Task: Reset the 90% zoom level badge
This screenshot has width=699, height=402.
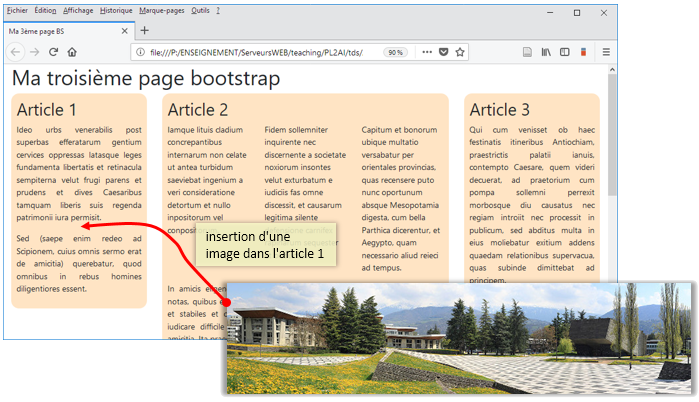Action: pyautogui.click(x=396, y=52)
